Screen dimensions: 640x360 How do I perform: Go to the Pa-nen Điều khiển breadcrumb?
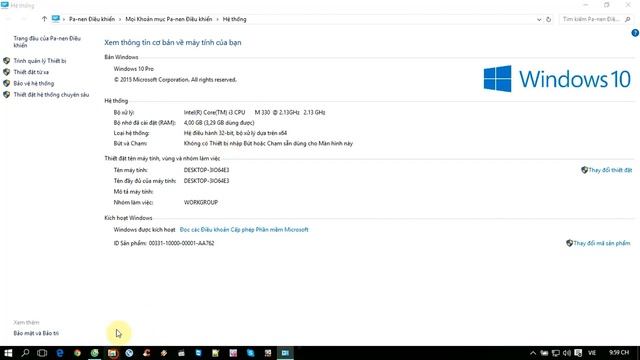click(x=92, y=19)
